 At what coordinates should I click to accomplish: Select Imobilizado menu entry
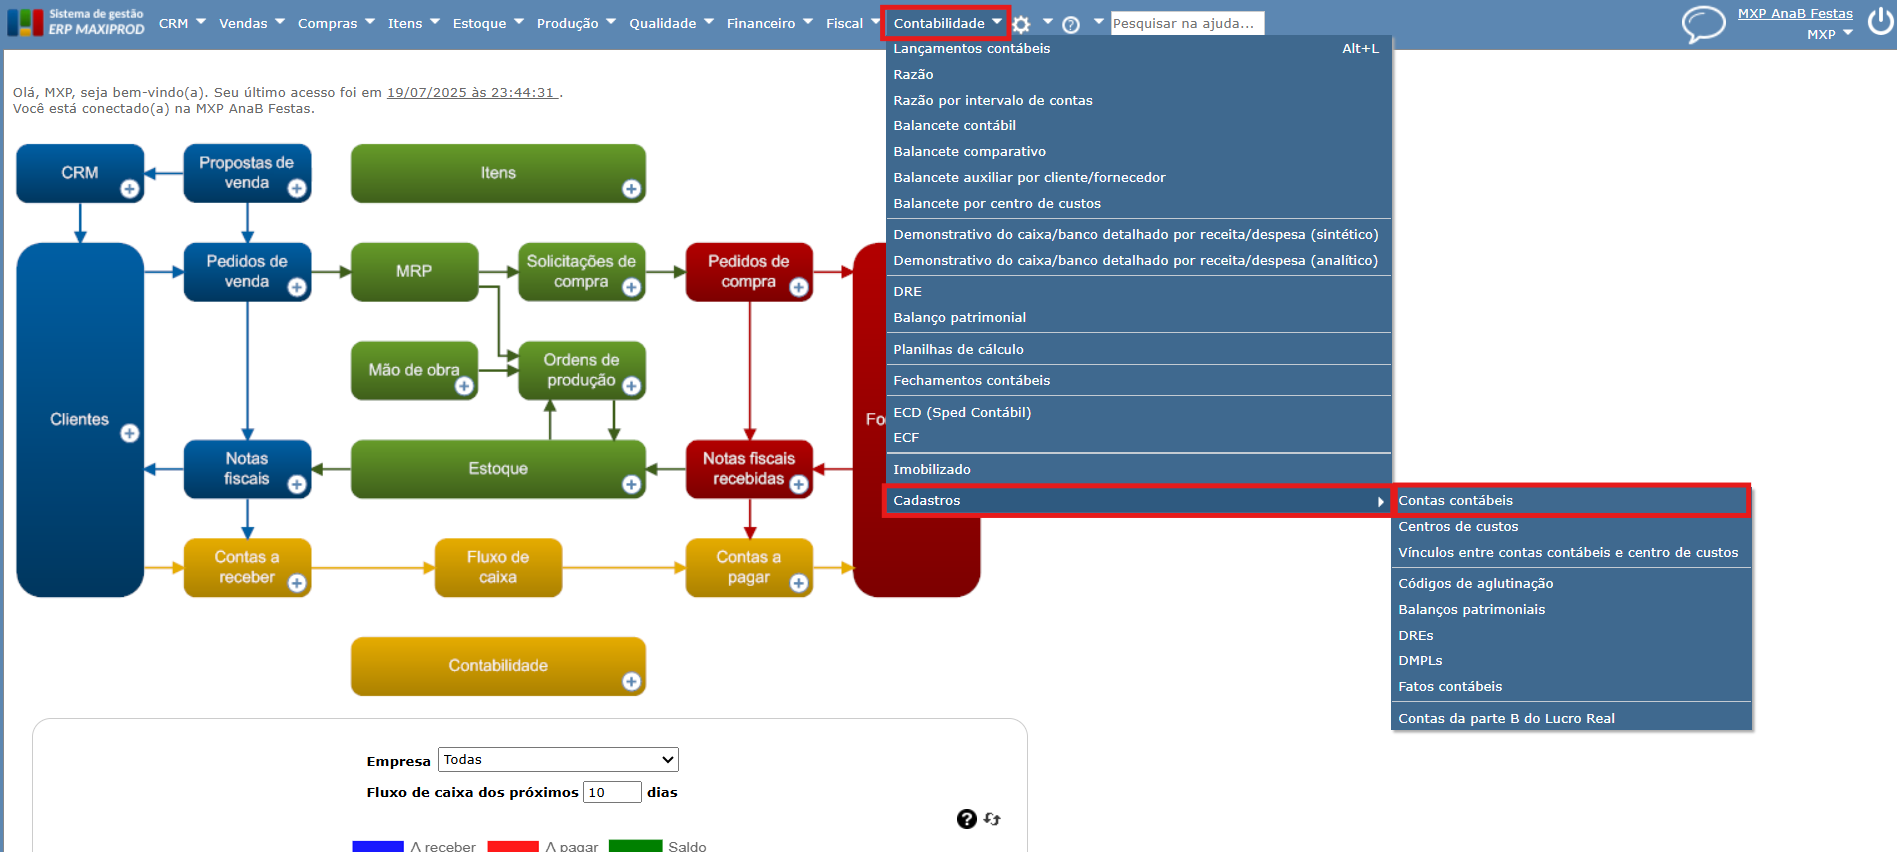pos(1138,469)
